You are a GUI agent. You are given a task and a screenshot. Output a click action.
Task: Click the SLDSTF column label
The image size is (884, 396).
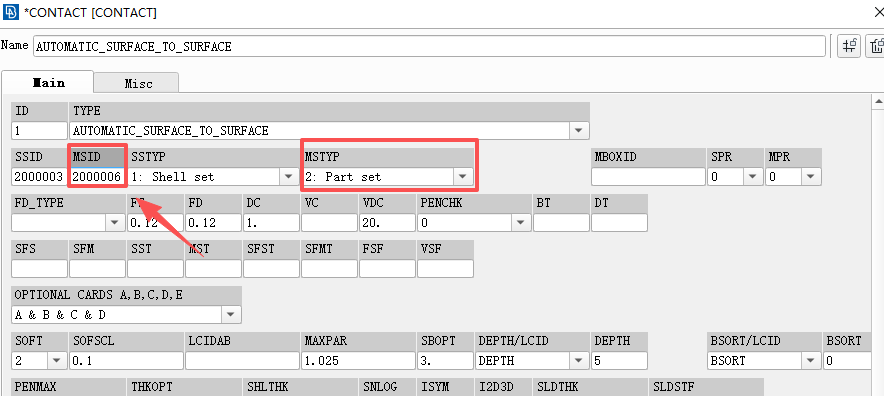coord(674,387)
